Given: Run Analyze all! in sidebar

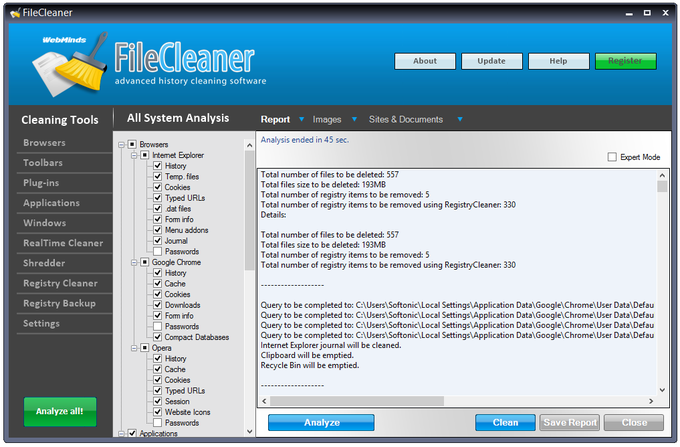Looking at the screenshot, I should [x=60, y=411].
